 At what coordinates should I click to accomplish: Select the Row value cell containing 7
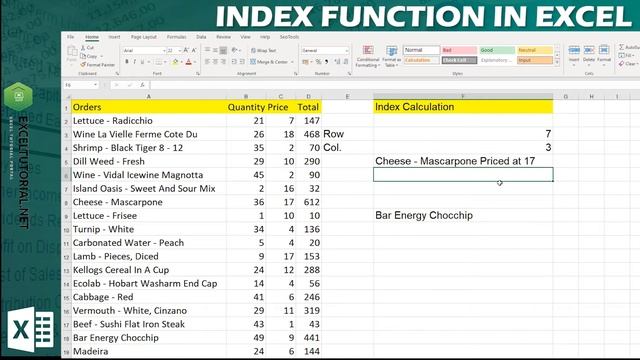pyautogui.click(x=463, y=134)
